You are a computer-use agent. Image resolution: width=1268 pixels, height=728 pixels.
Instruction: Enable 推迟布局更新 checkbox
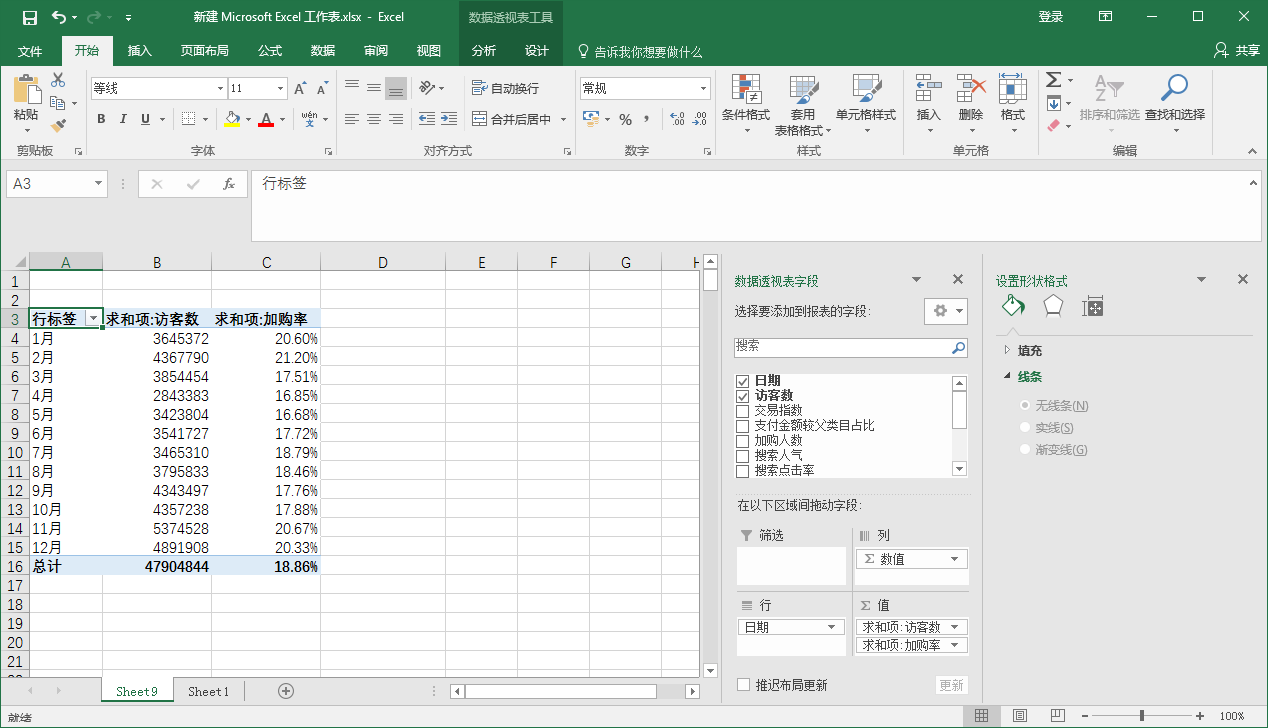743,685
